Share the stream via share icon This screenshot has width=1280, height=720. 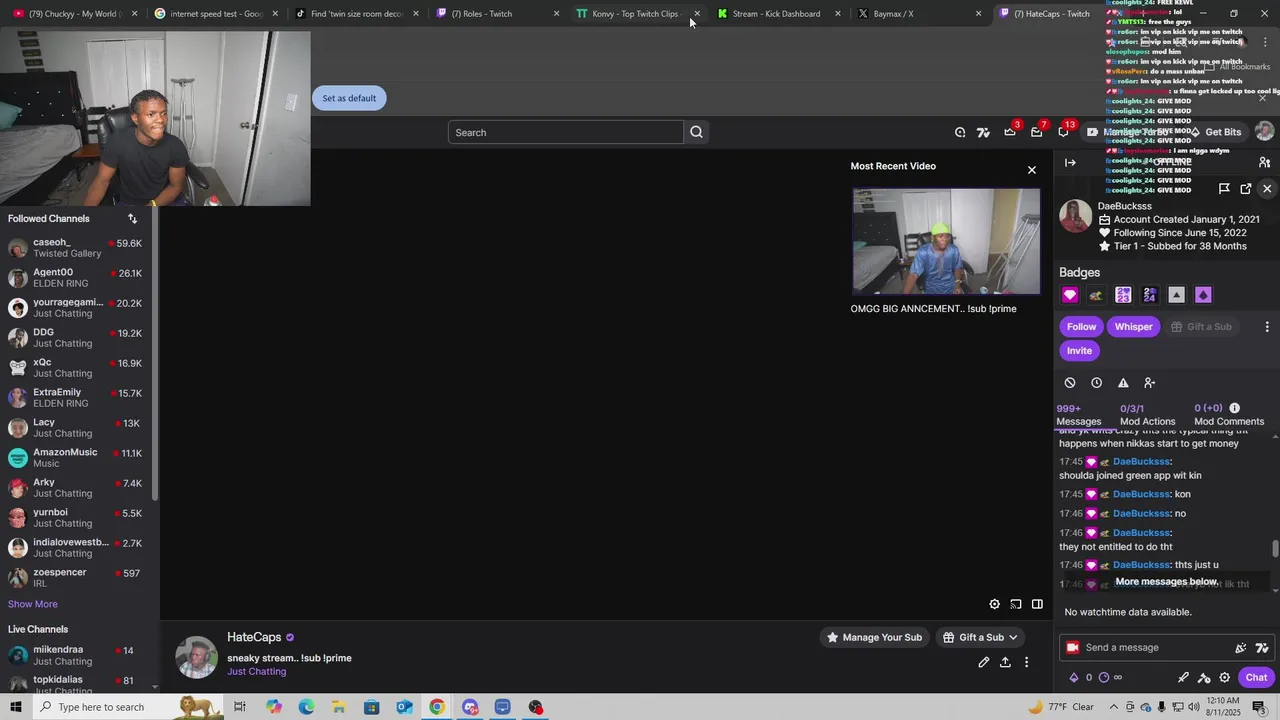[x=1005, y=662]
